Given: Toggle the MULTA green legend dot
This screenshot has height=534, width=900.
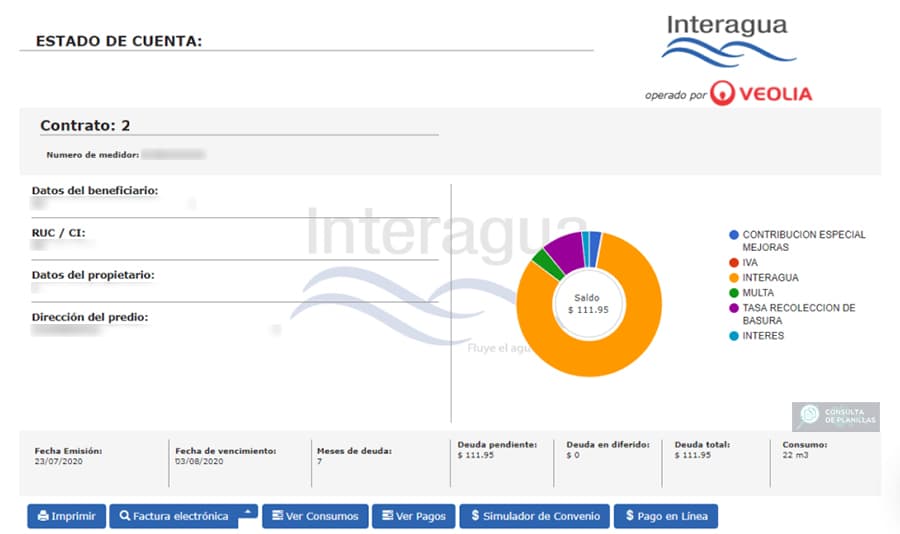Looking at the screenshot, I should pyautogui.click(x=734, y=293).
